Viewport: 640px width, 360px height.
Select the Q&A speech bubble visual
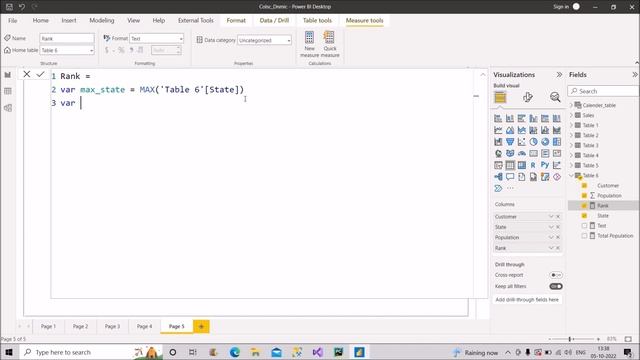click(510, 177)
